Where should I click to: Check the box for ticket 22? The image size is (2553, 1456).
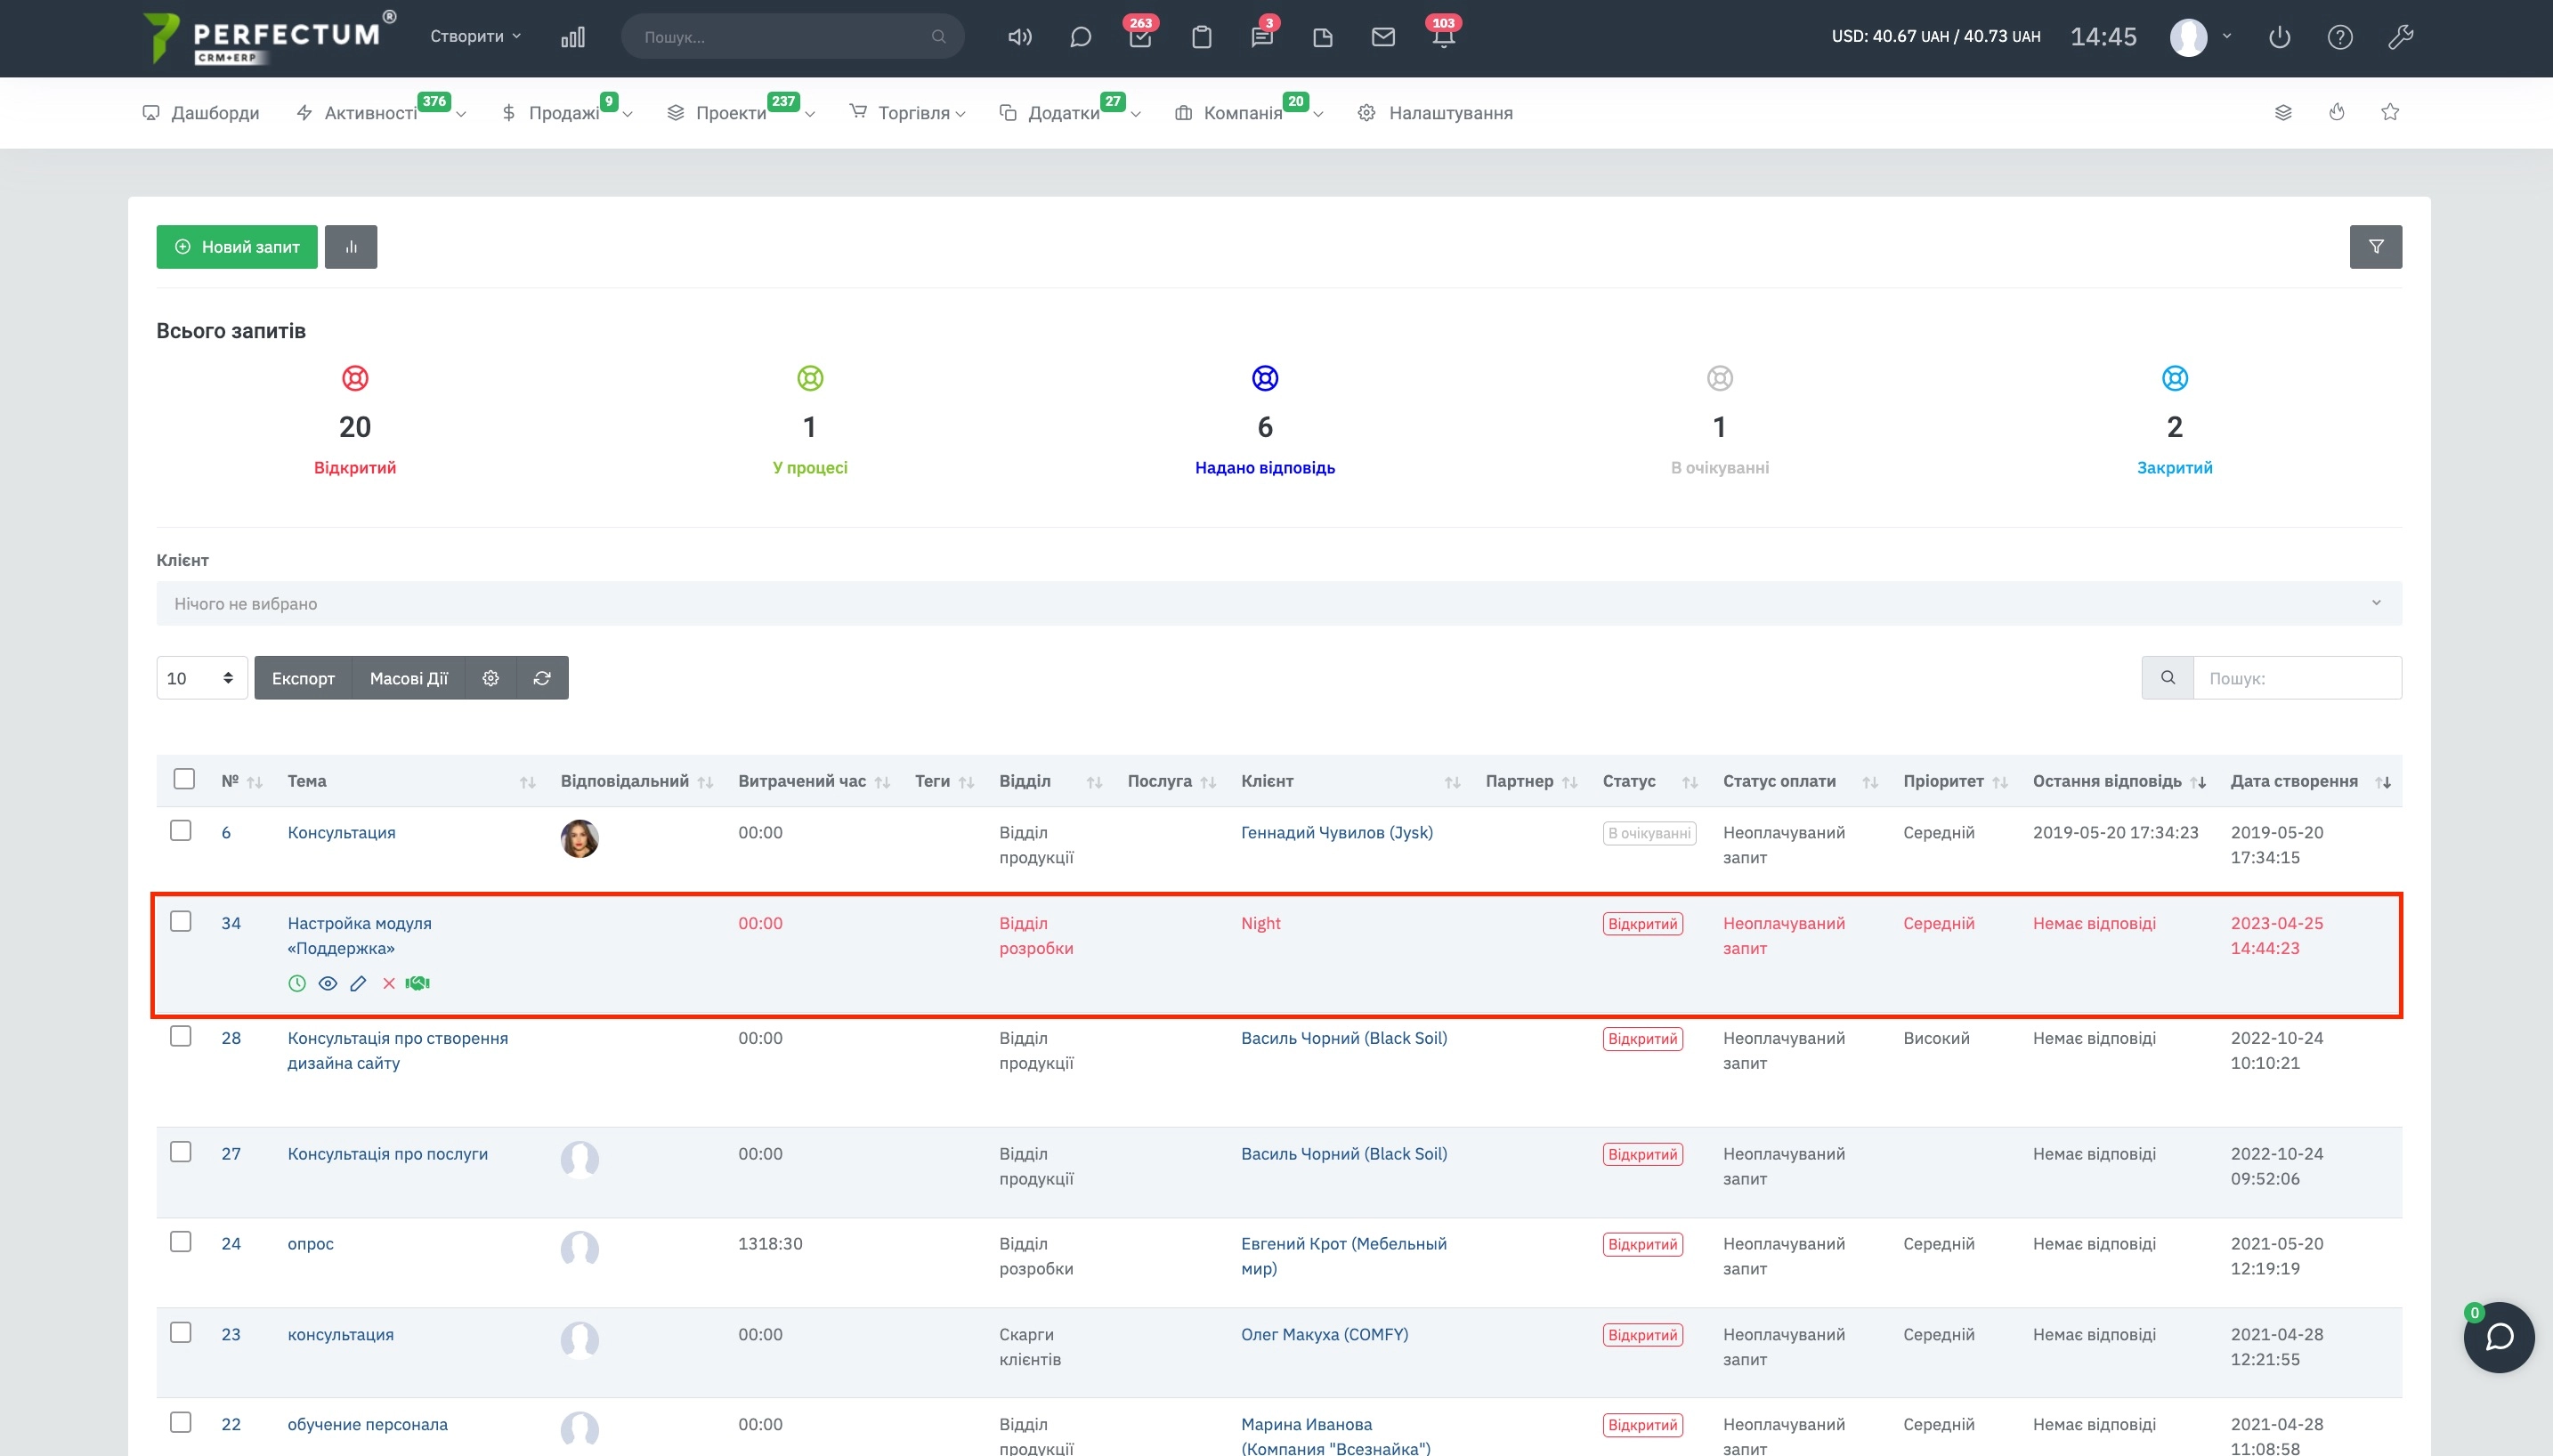click(181, 1422)
